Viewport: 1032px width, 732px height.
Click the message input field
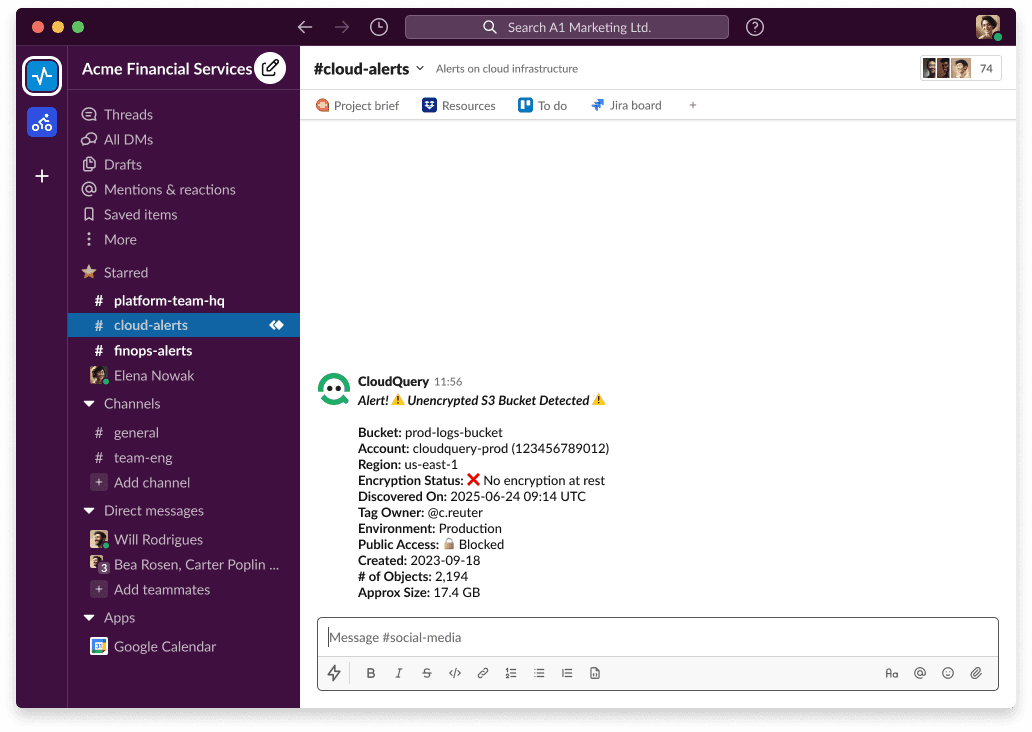pos(657,637)
